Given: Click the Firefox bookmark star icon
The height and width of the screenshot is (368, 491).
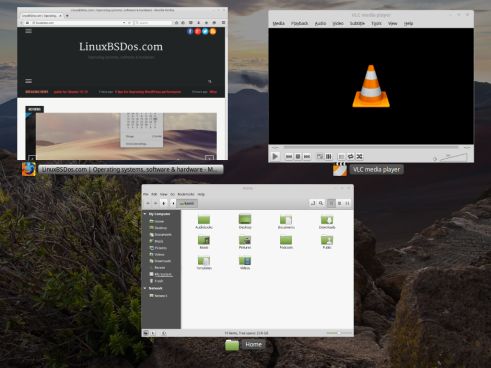Looking at the screenshot, I should click(176, 23).
